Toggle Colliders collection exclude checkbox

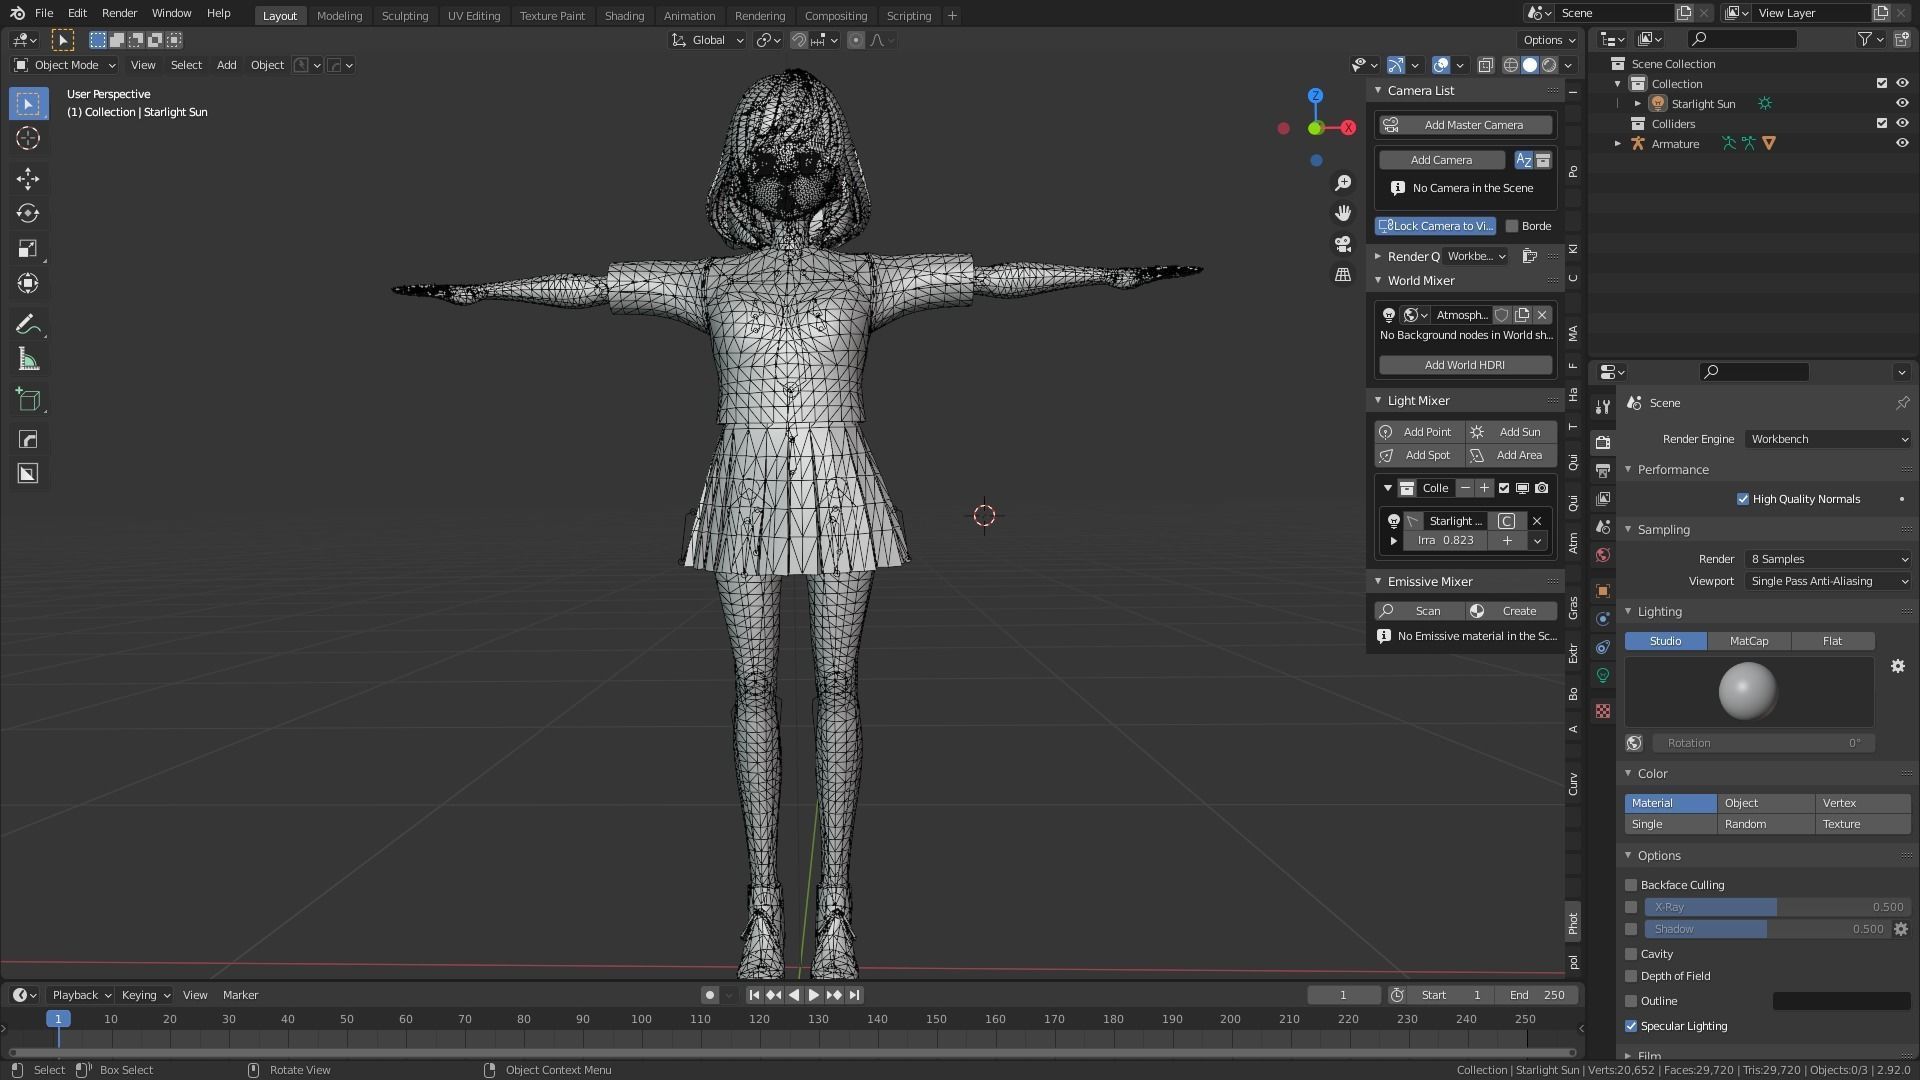1882,124
